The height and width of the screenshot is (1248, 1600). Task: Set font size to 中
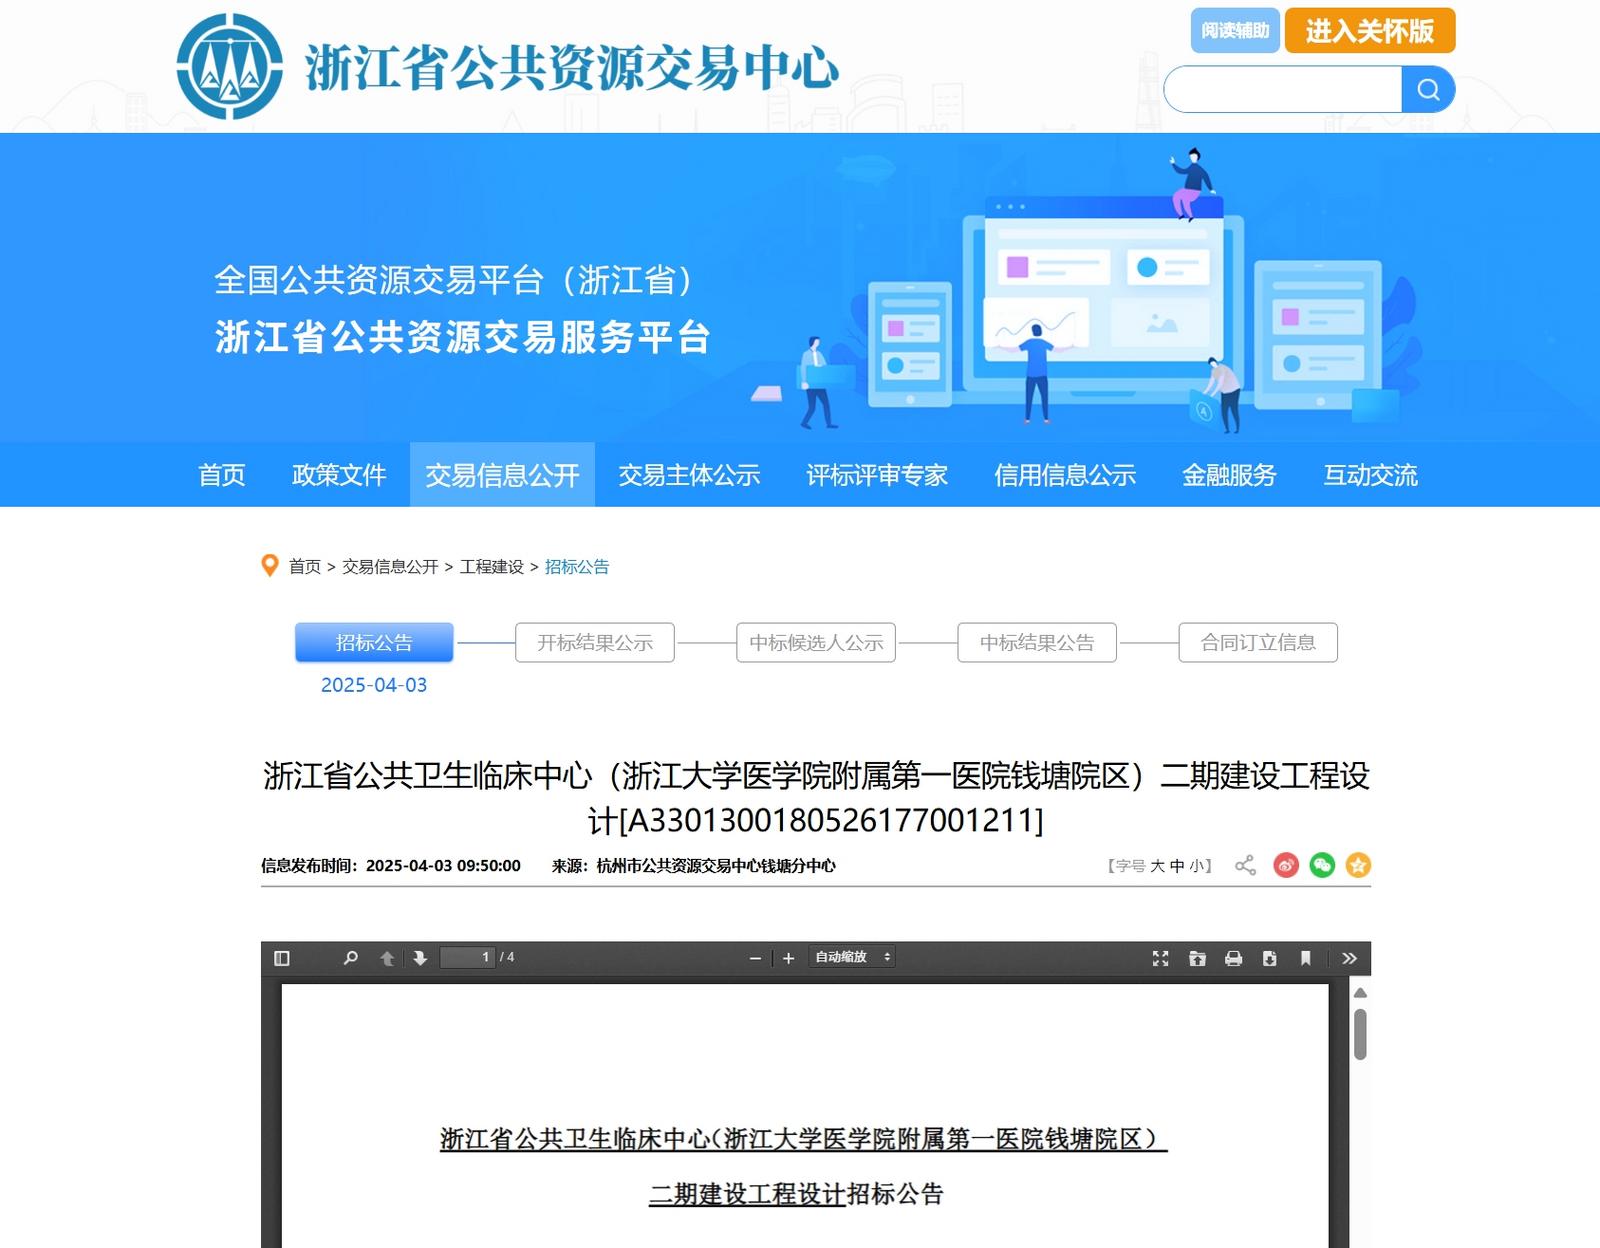pos(1177,866)
